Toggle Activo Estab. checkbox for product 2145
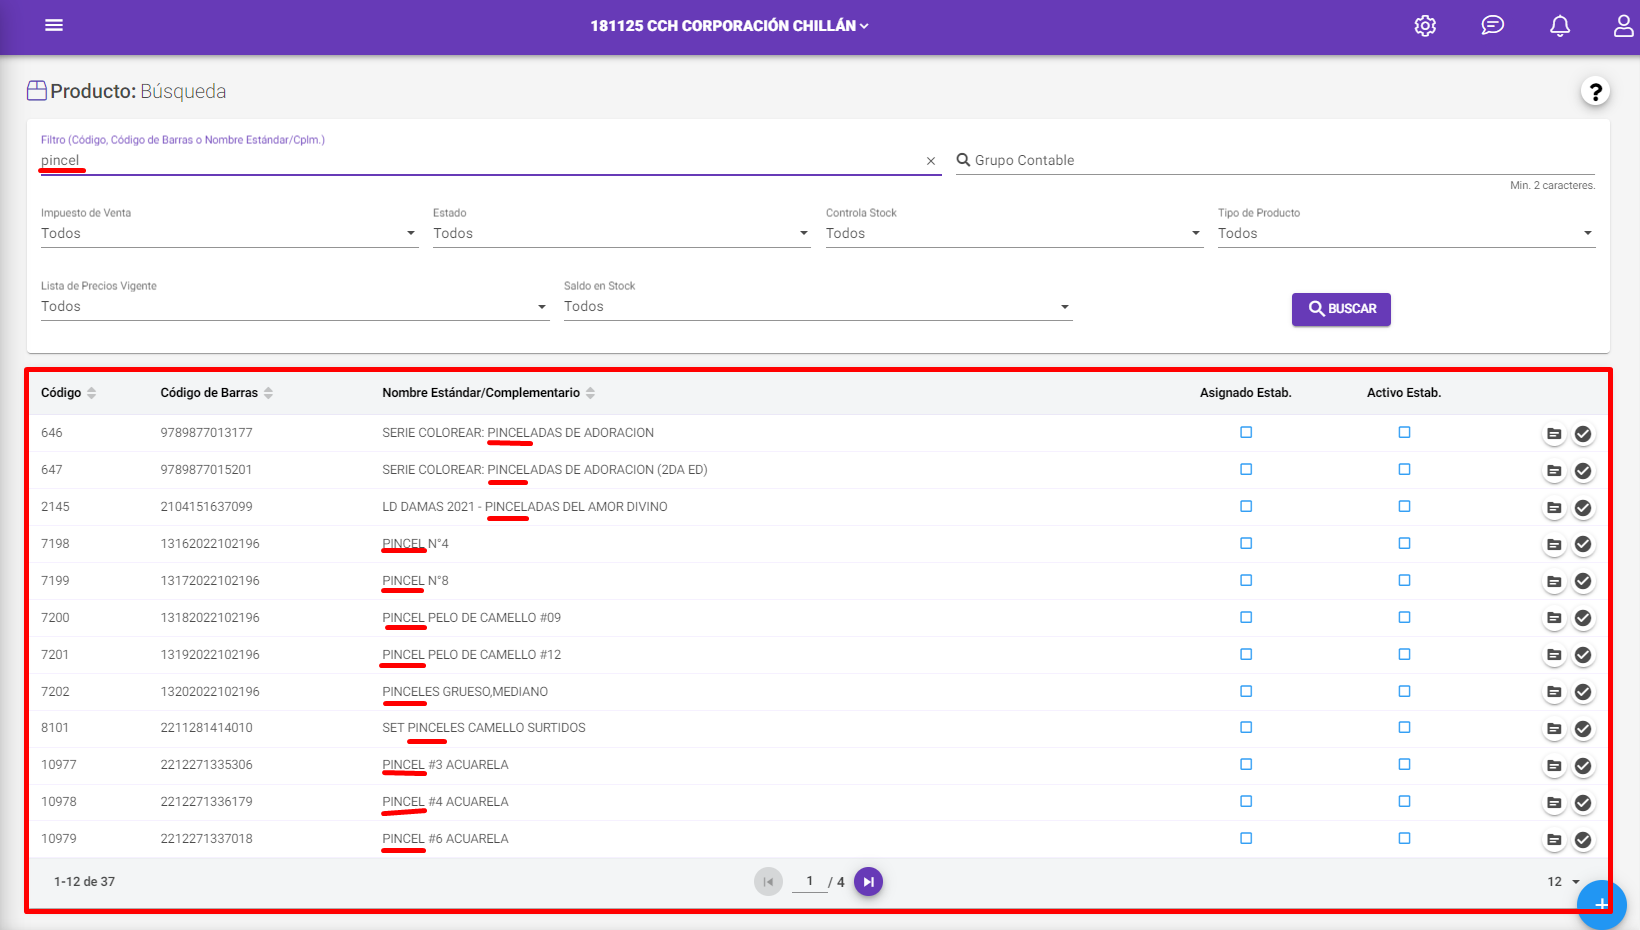Viewport: 1640px width, 930px height. [1404, 506]
